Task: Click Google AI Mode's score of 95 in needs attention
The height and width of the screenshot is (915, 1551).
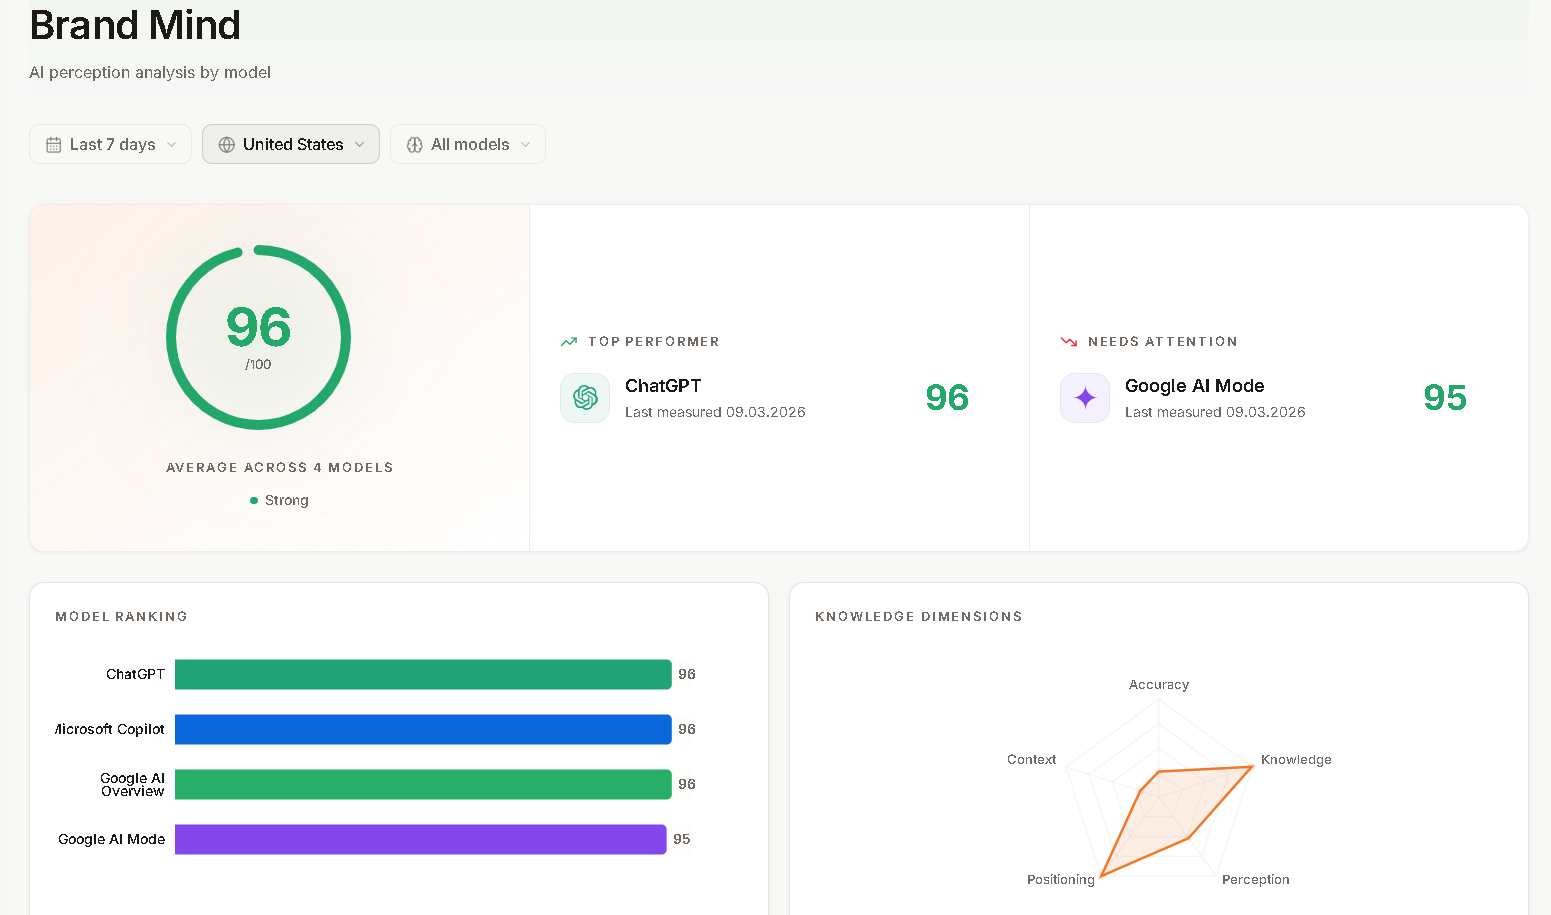Action: click(x=1445, y=398)
